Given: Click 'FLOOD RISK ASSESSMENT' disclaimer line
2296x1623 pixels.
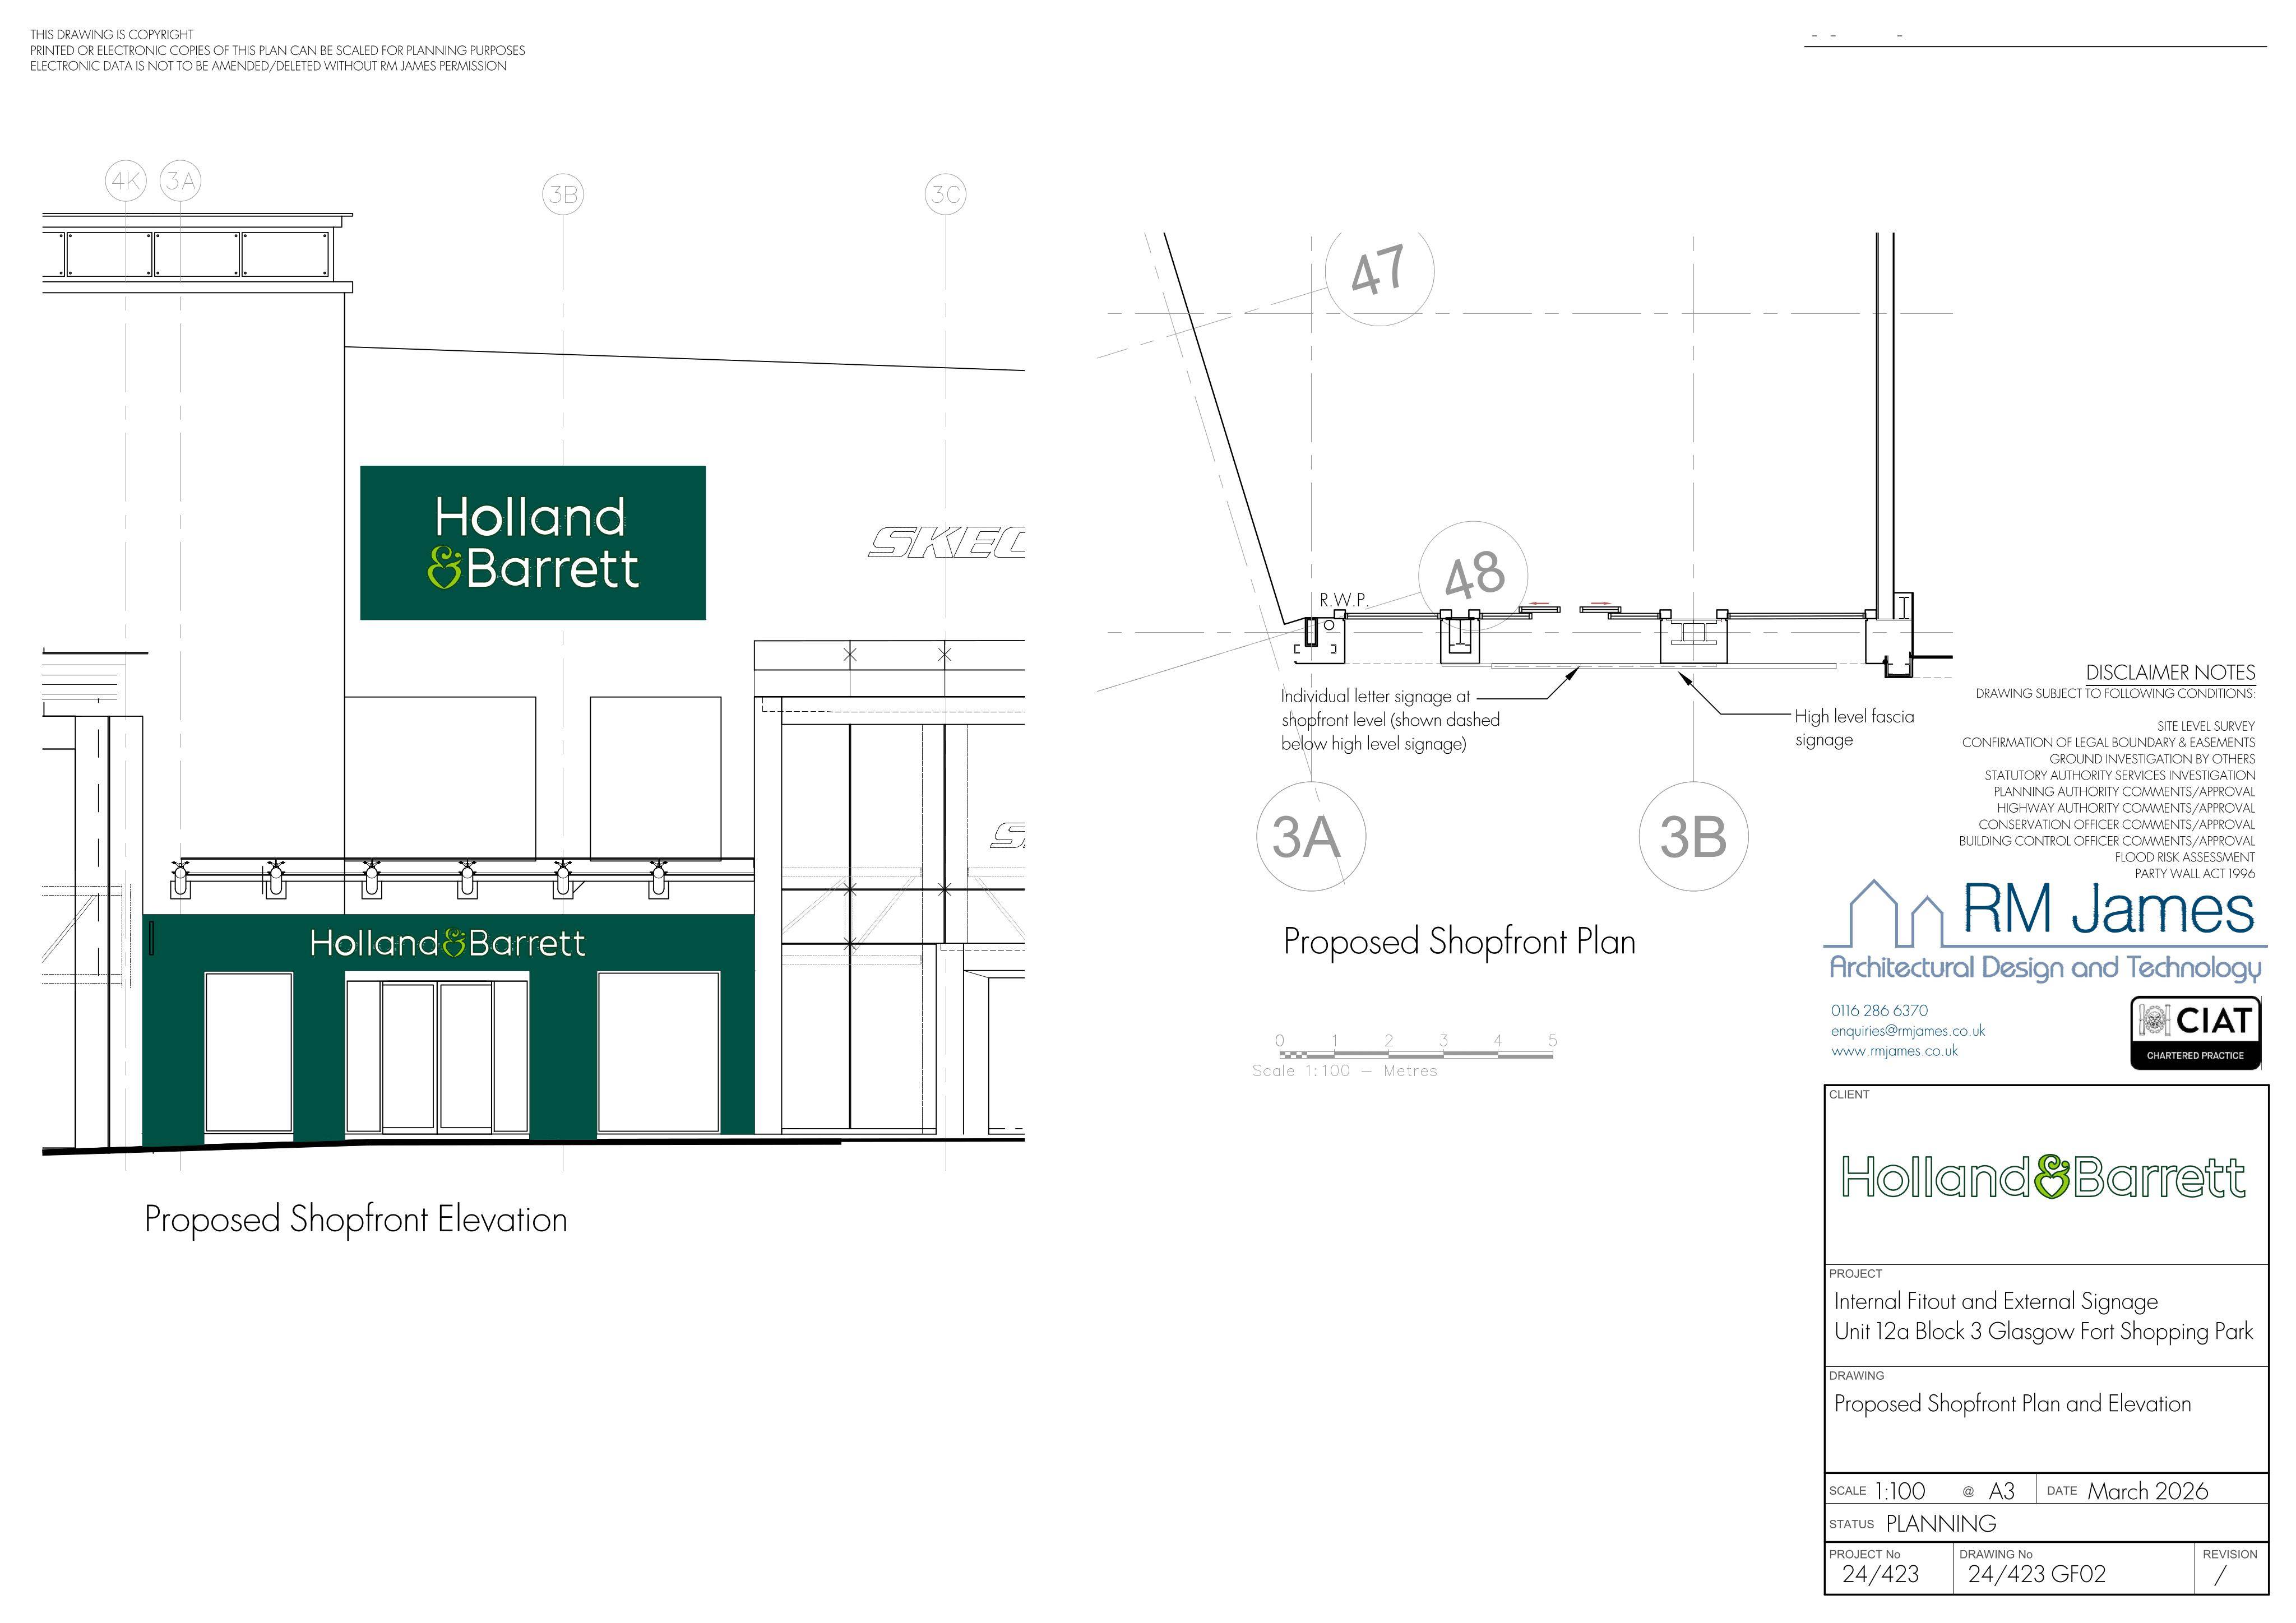Looking at the screenshot, I should 2184,857.
